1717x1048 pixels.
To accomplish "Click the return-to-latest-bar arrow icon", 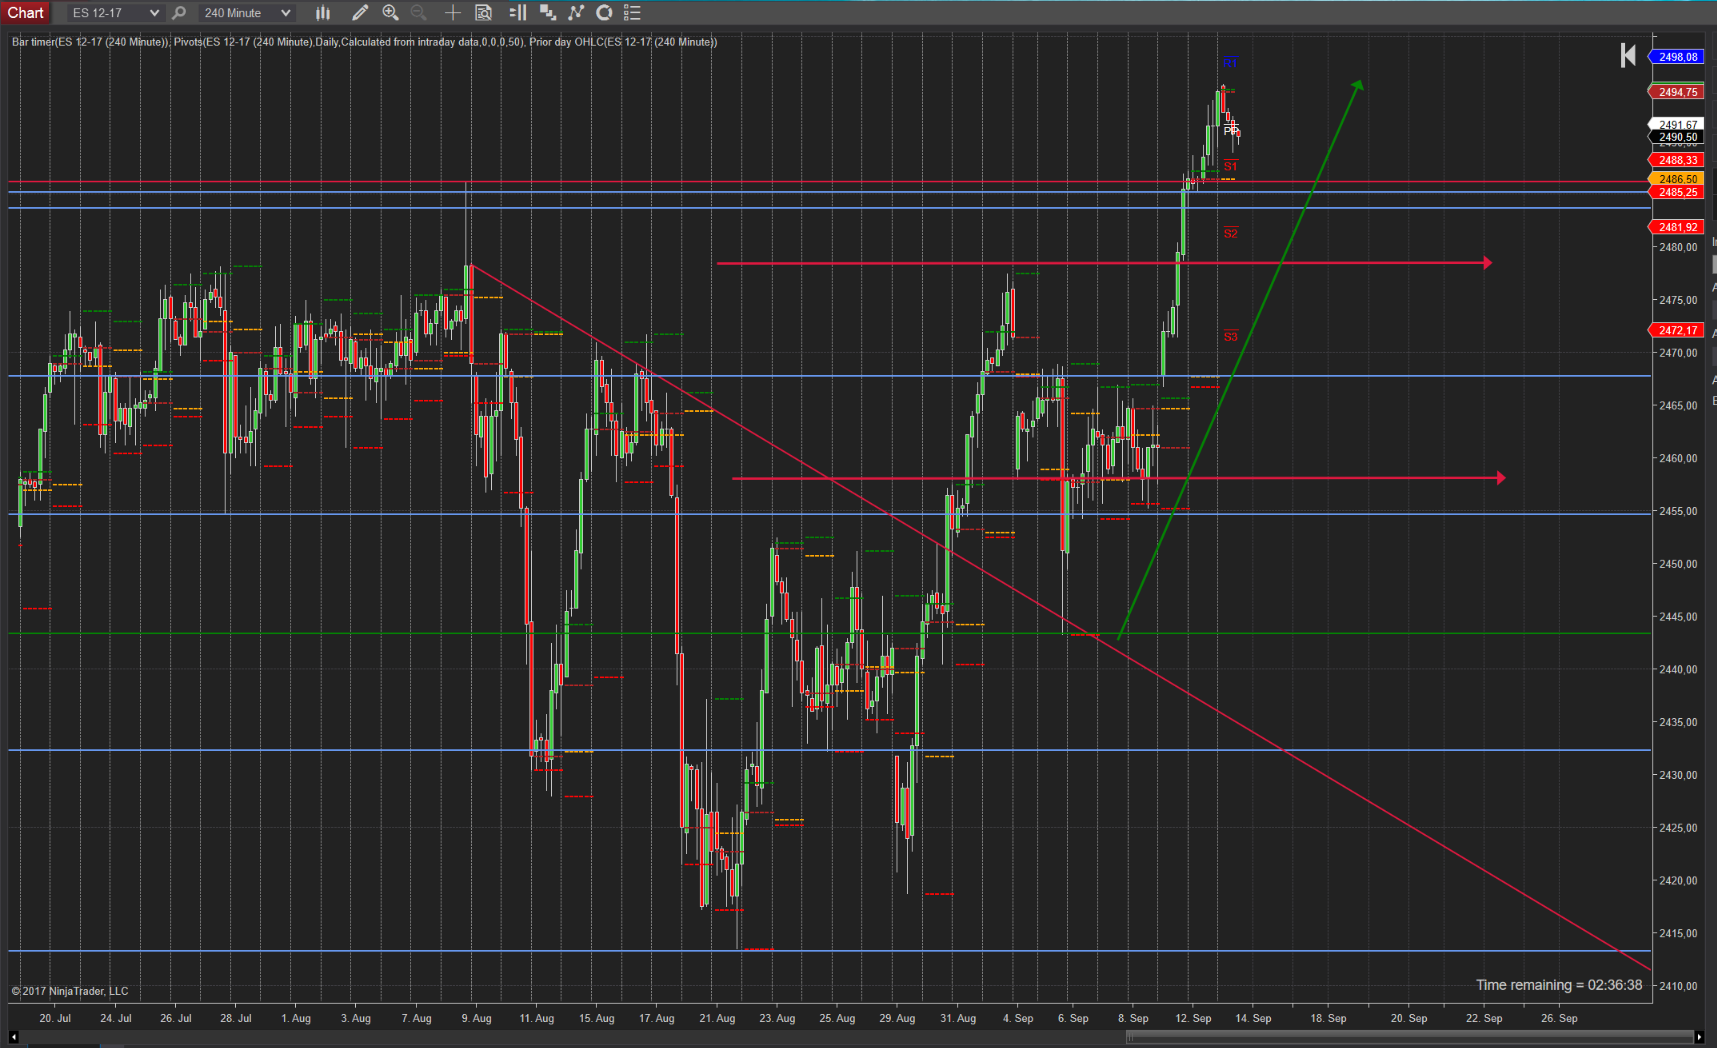I will [x=1628, y=55].
